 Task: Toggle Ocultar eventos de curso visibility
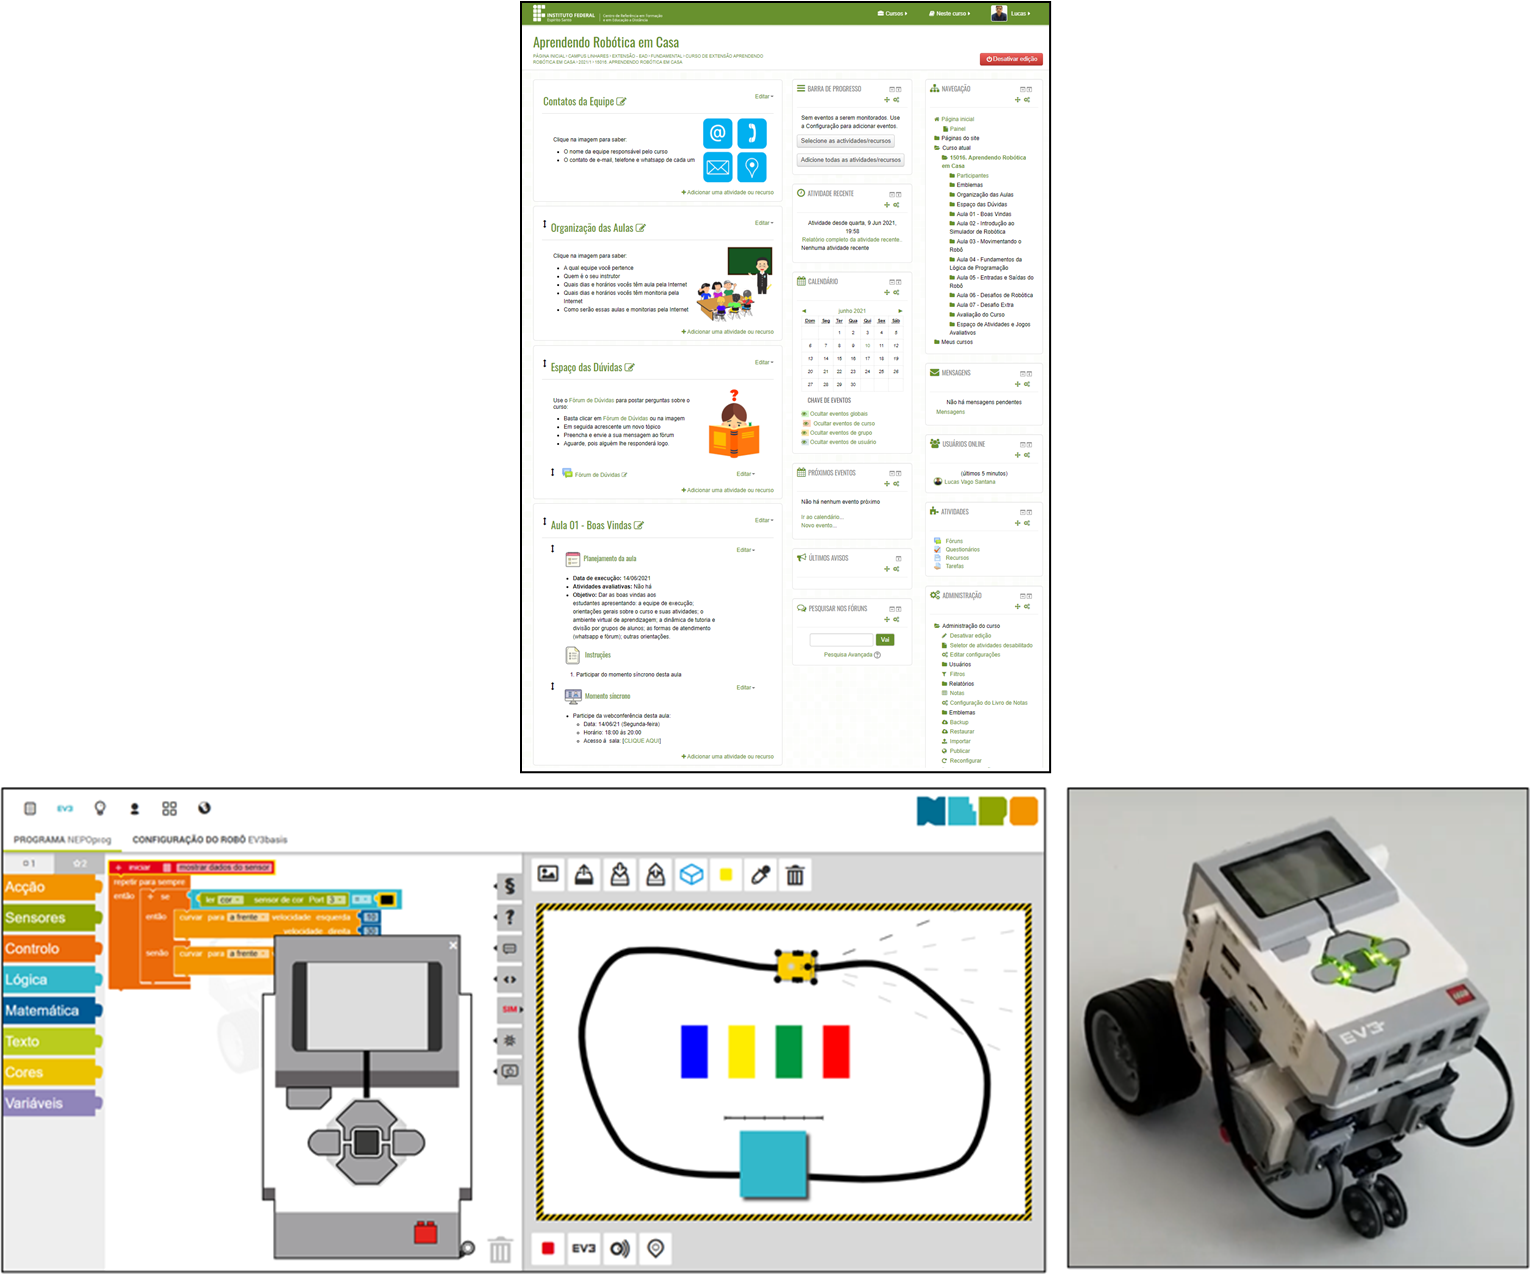[x=843, y=424]
